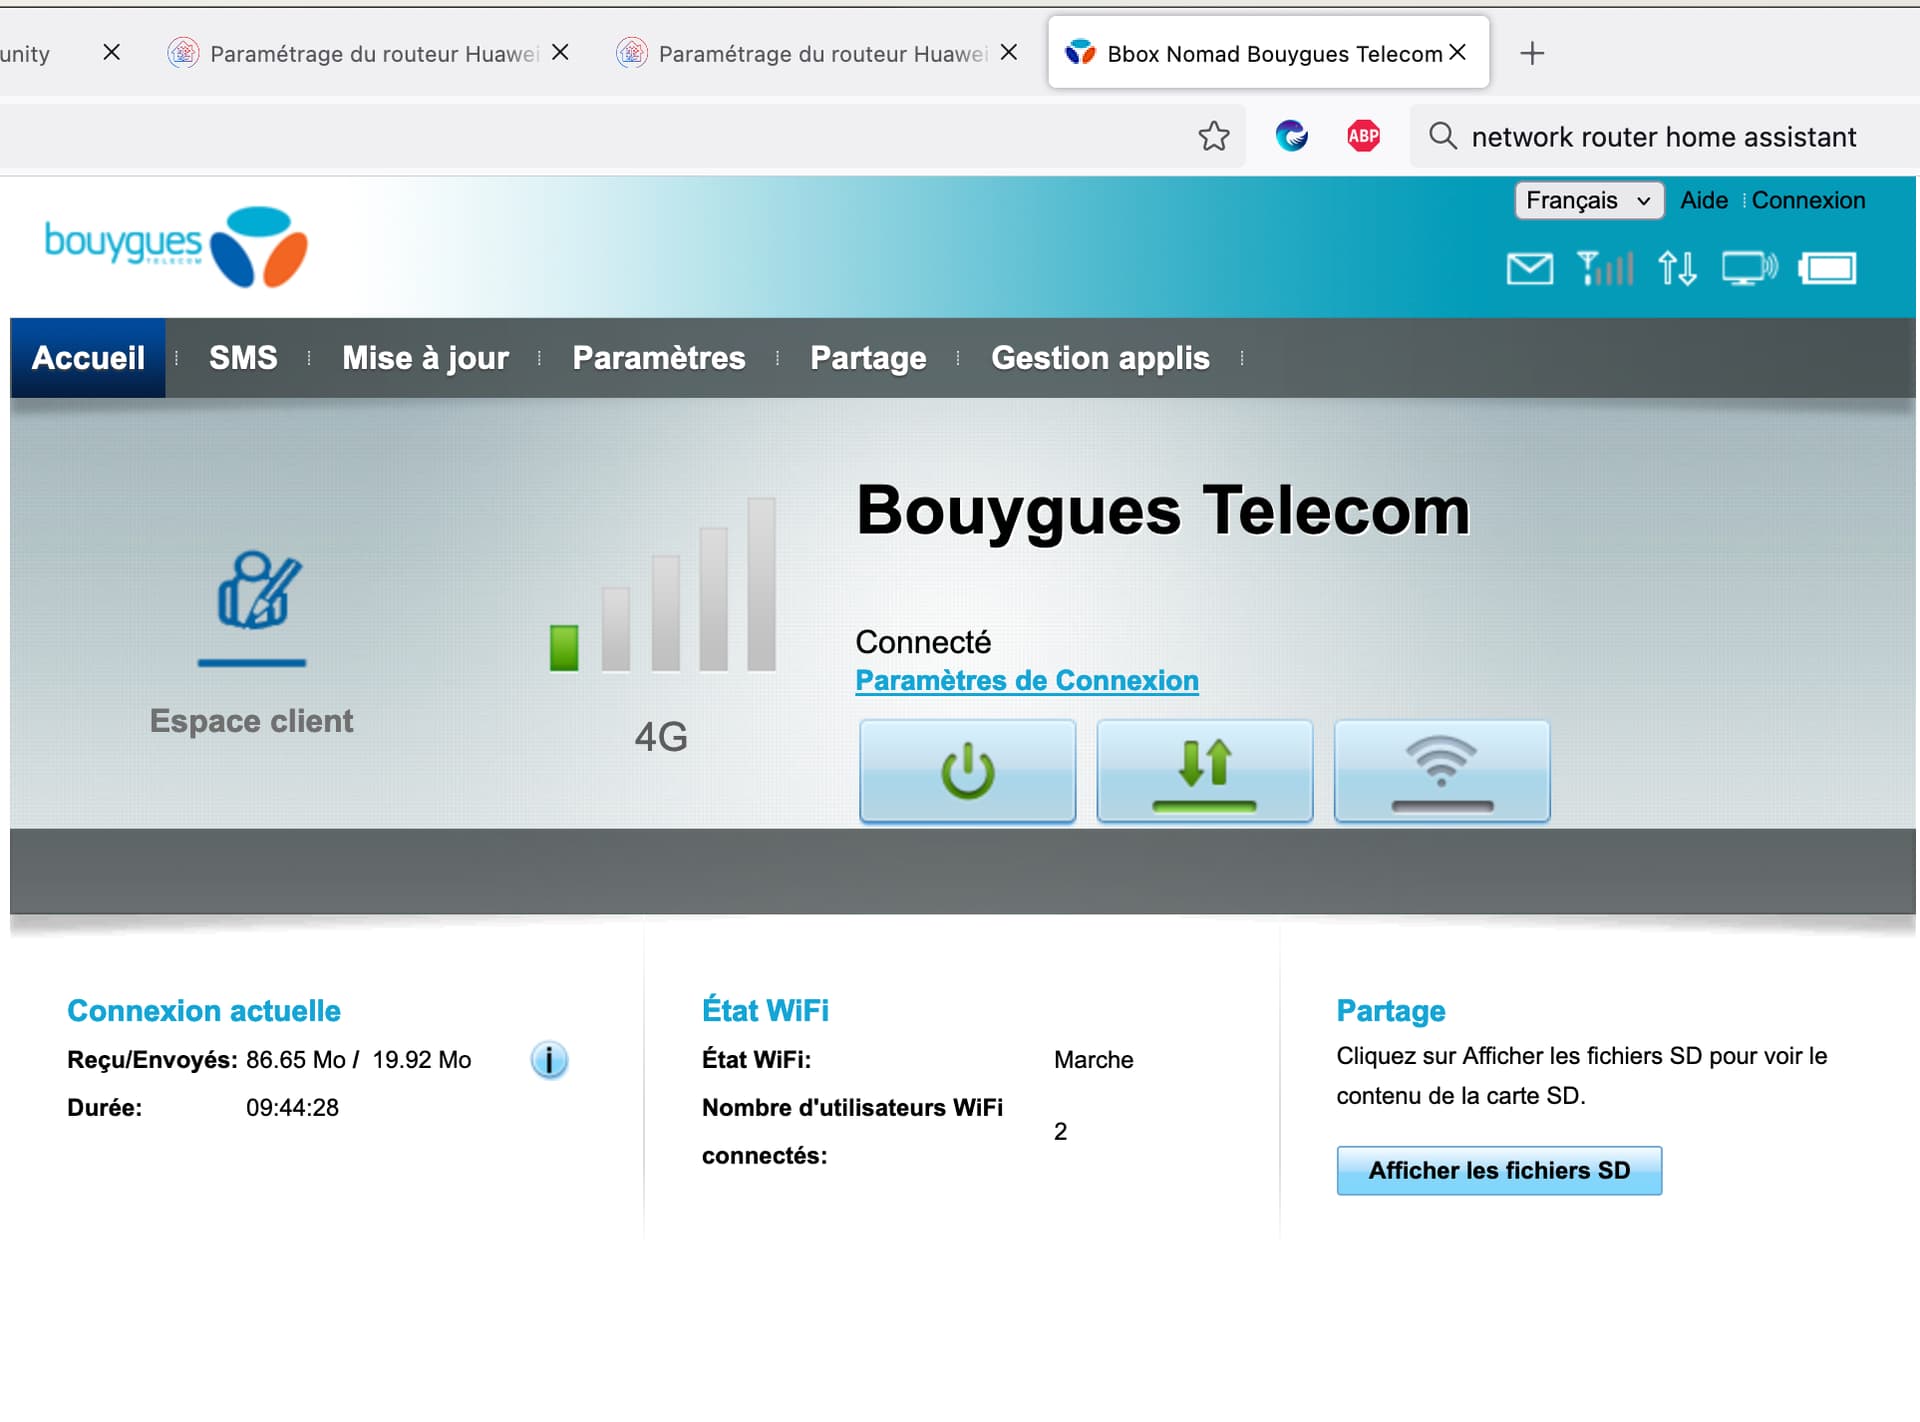Click the battery status icon in header
Screen dimensions: 1920x1422
coord(1827,268)
